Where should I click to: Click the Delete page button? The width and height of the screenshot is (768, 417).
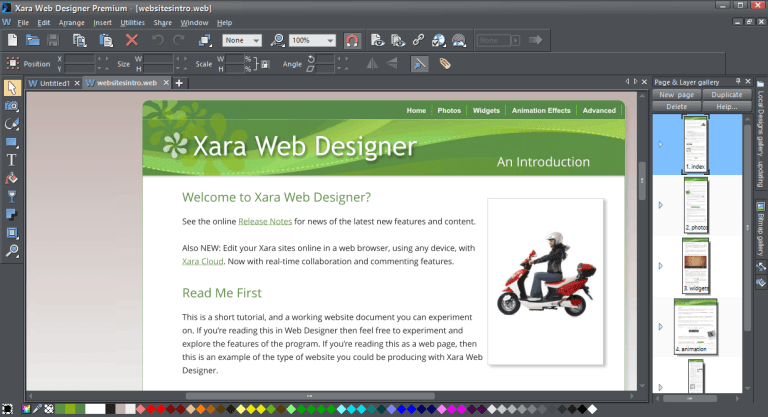[676, 106]
